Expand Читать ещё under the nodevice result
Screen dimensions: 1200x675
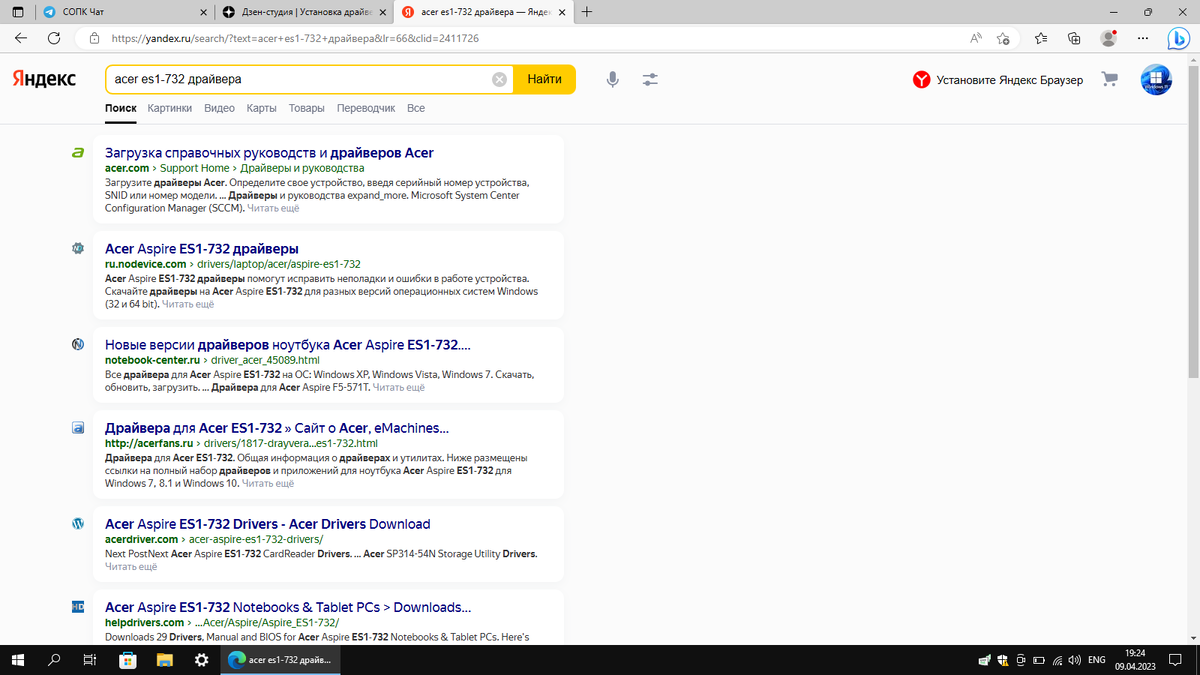click(x=188, y=304)
